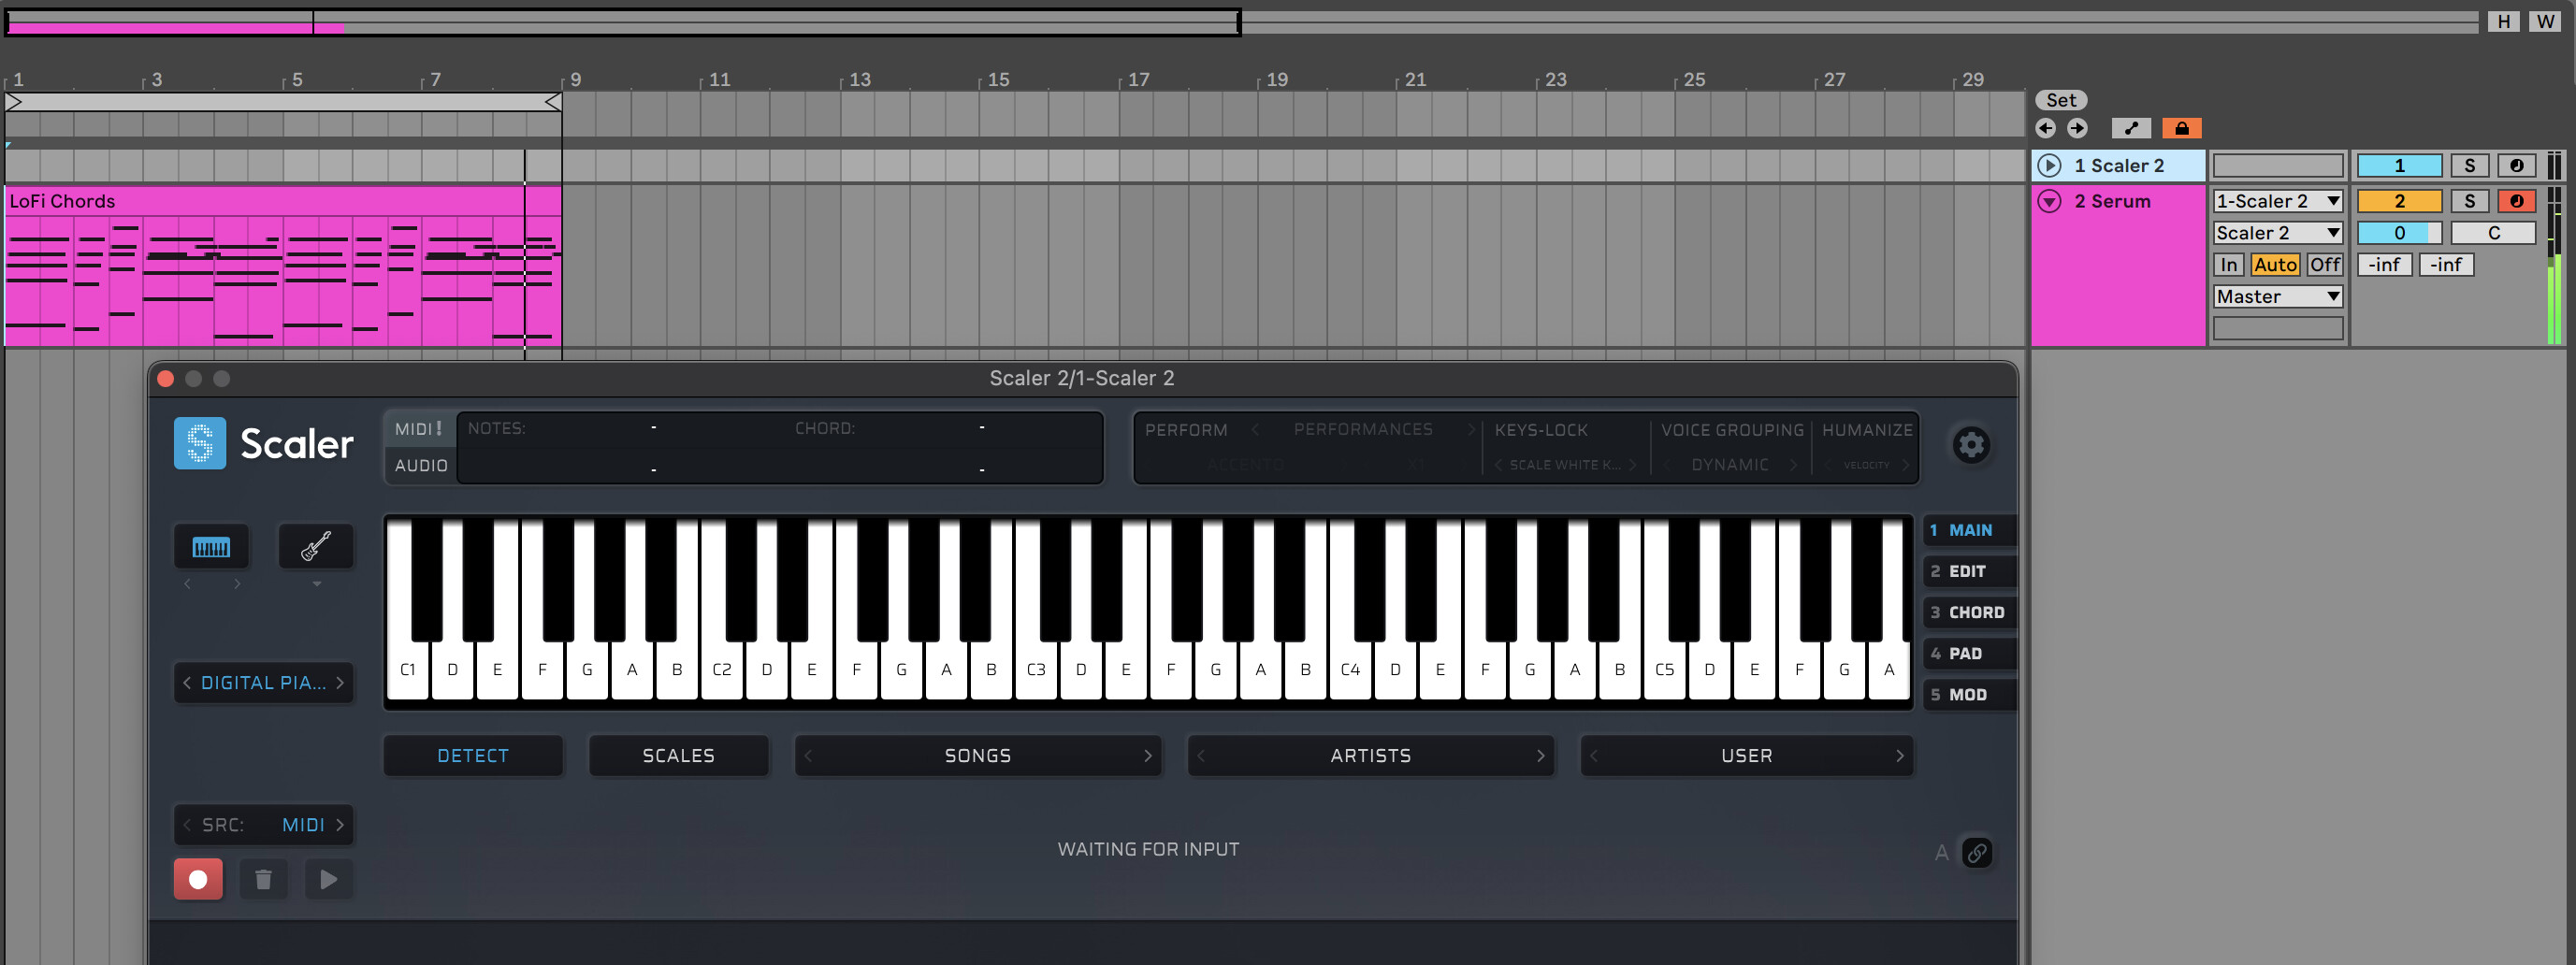
Task: Switch to the MAIN tab
Action: click(x=1968, y=531)
